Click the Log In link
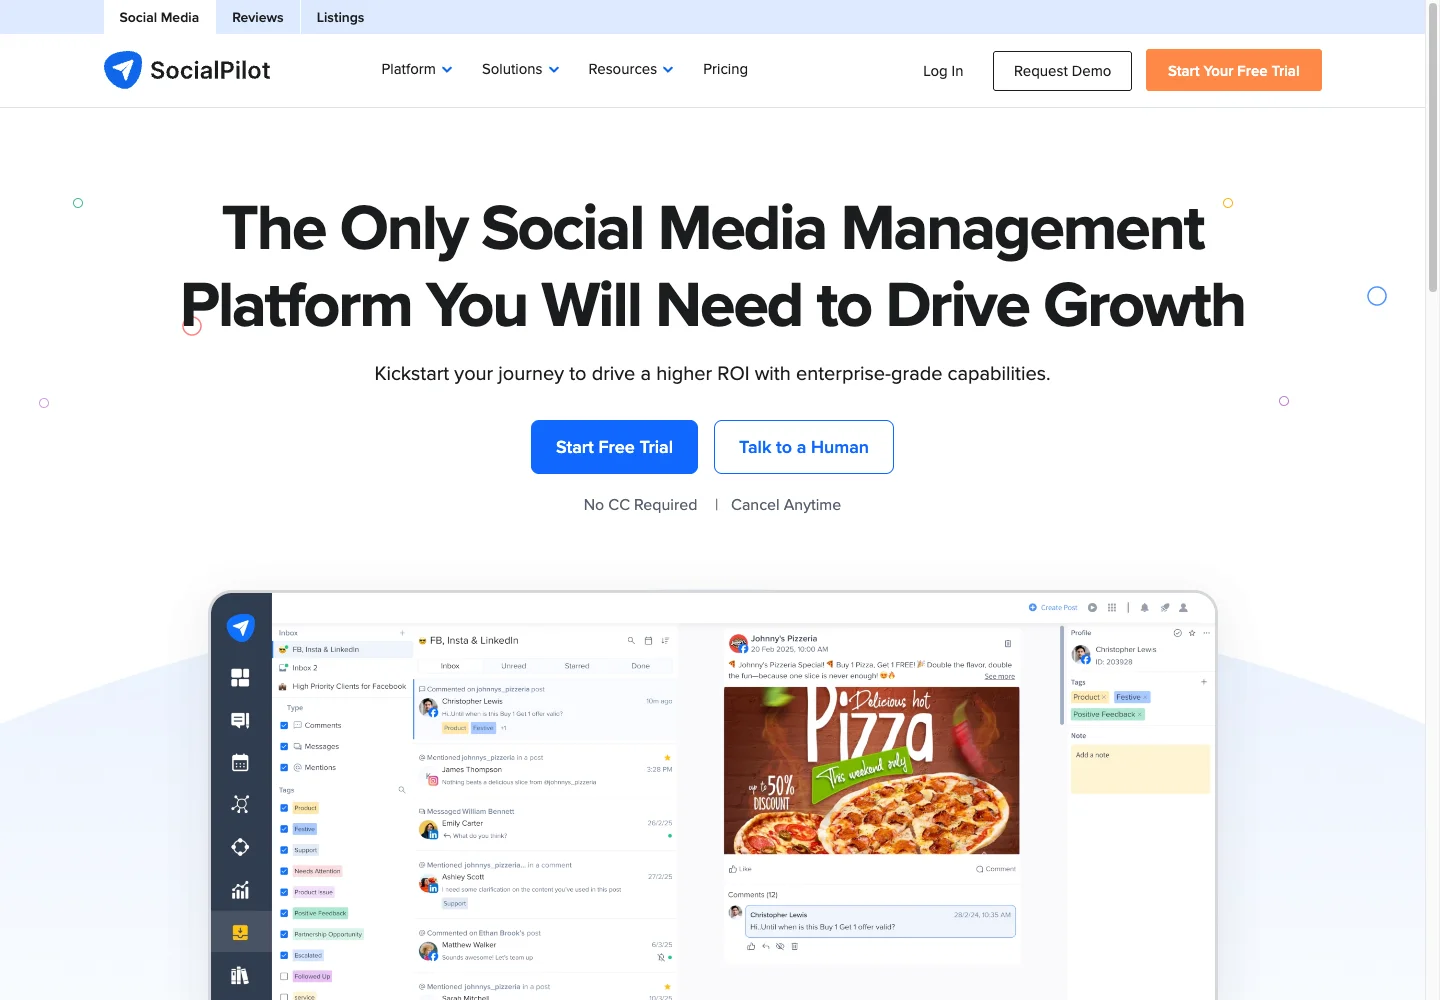 coord(943,71)
